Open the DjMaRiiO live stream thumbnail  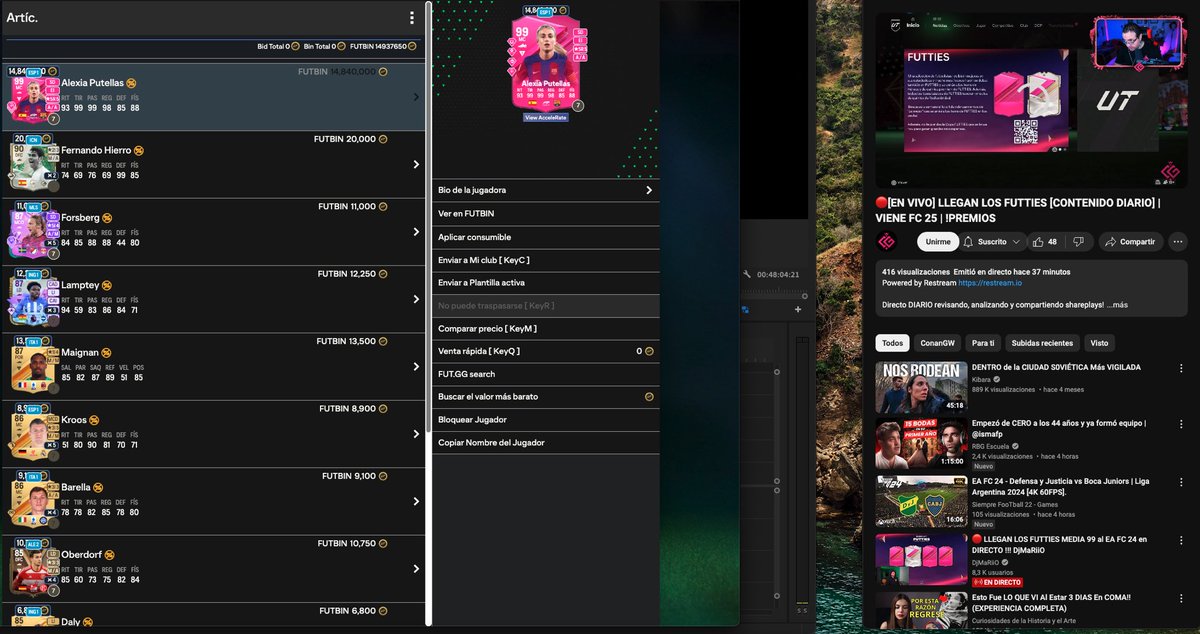pos(921,560)
